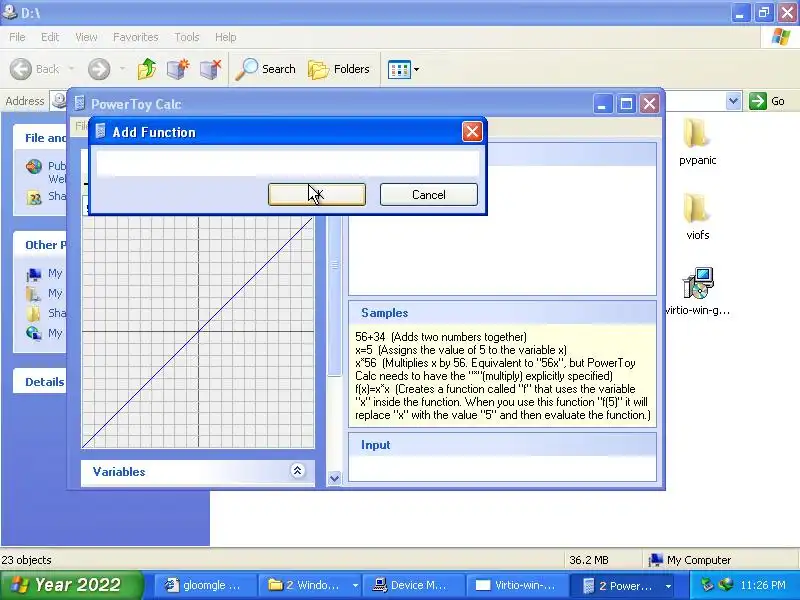The height and width of the screenshot is (600, 800).
Task: Select the pvpanic folder
Action: point(697,141)
